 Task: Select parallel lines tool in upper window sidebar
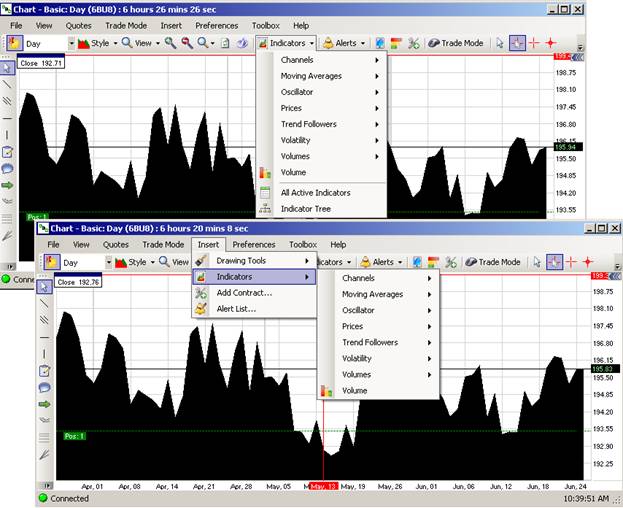tap(7, 101)
